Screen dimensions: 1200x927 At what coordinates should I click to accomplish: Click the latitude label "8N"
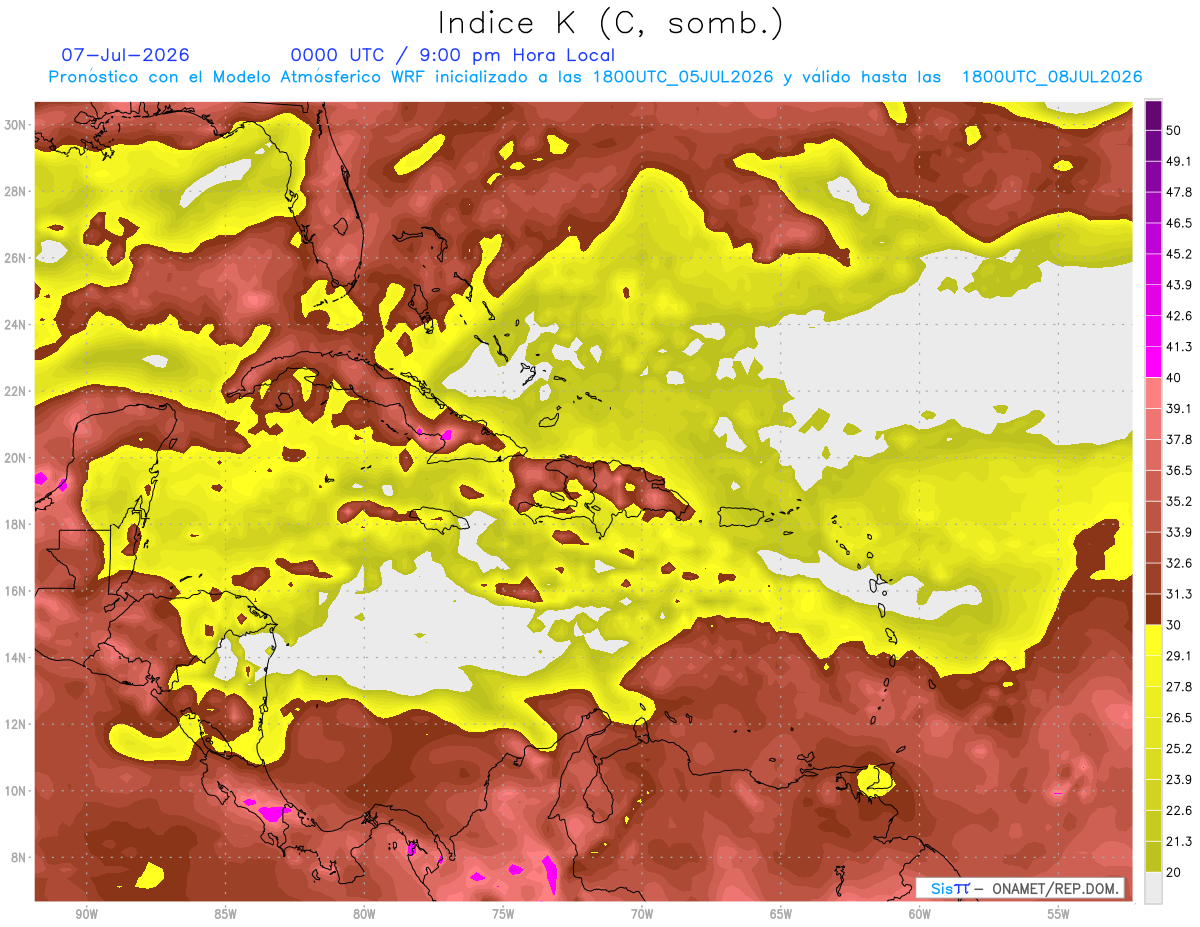tap(18, 857)
